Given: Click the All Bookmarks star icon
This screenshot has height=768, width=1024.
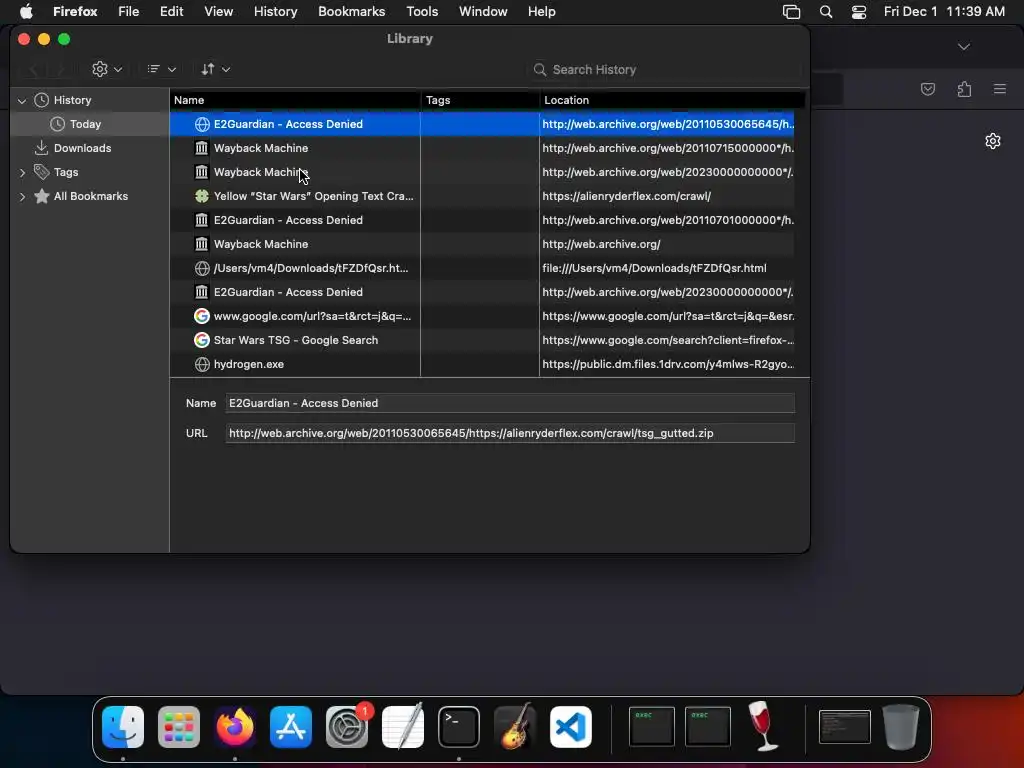Looking at the screenshot, I should [42, 196].
